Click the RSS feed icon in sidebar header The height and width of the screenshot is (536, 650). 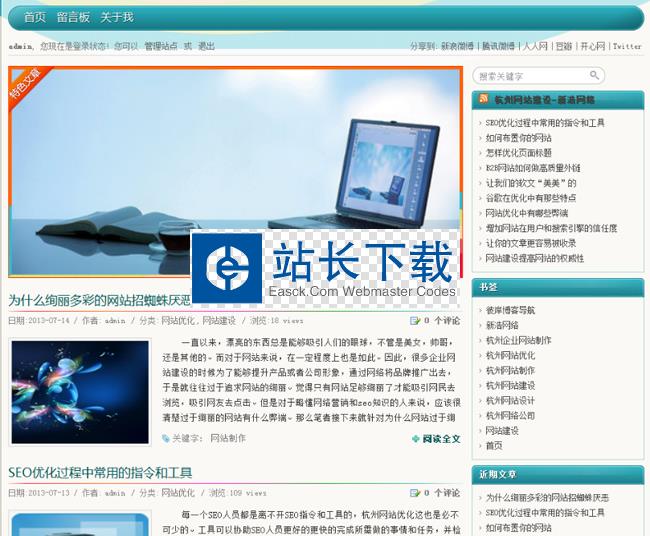pos(483,99)
